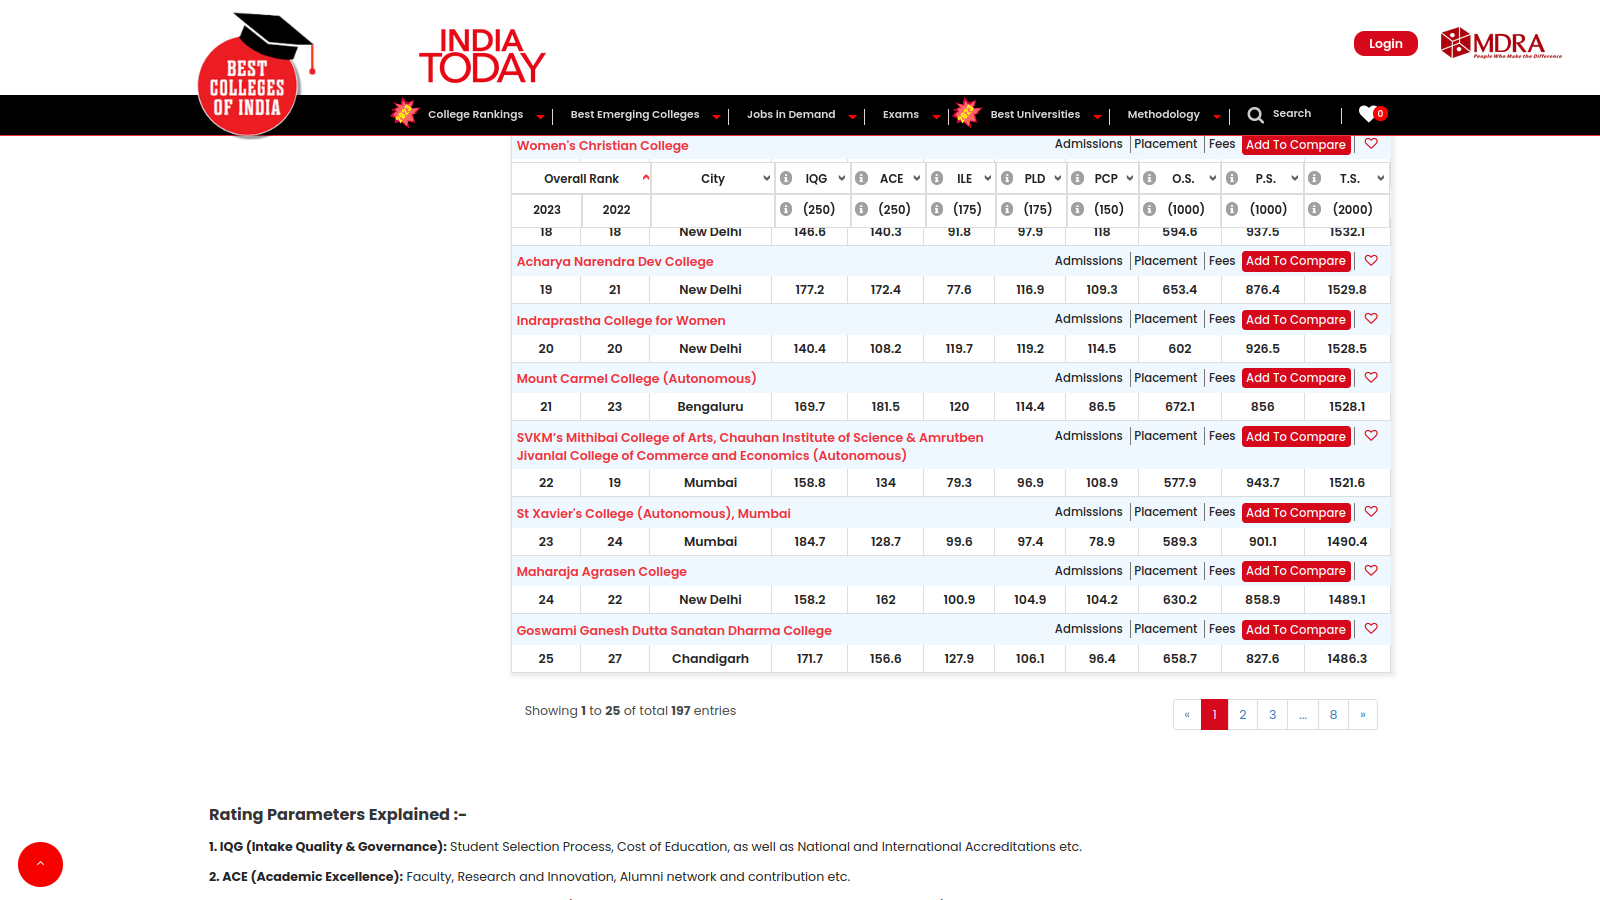Open Exams menu
Screen dimensions: 1600x900
point(901,115)
